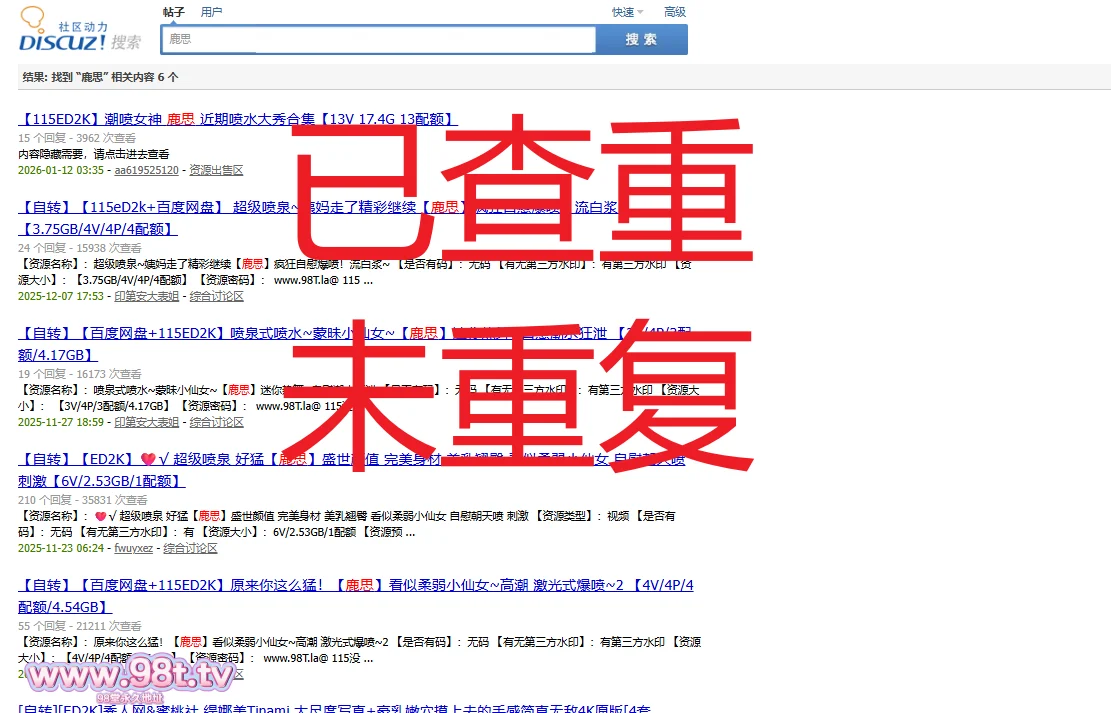Go to the 资源出售区 forum section

(216, 170)
